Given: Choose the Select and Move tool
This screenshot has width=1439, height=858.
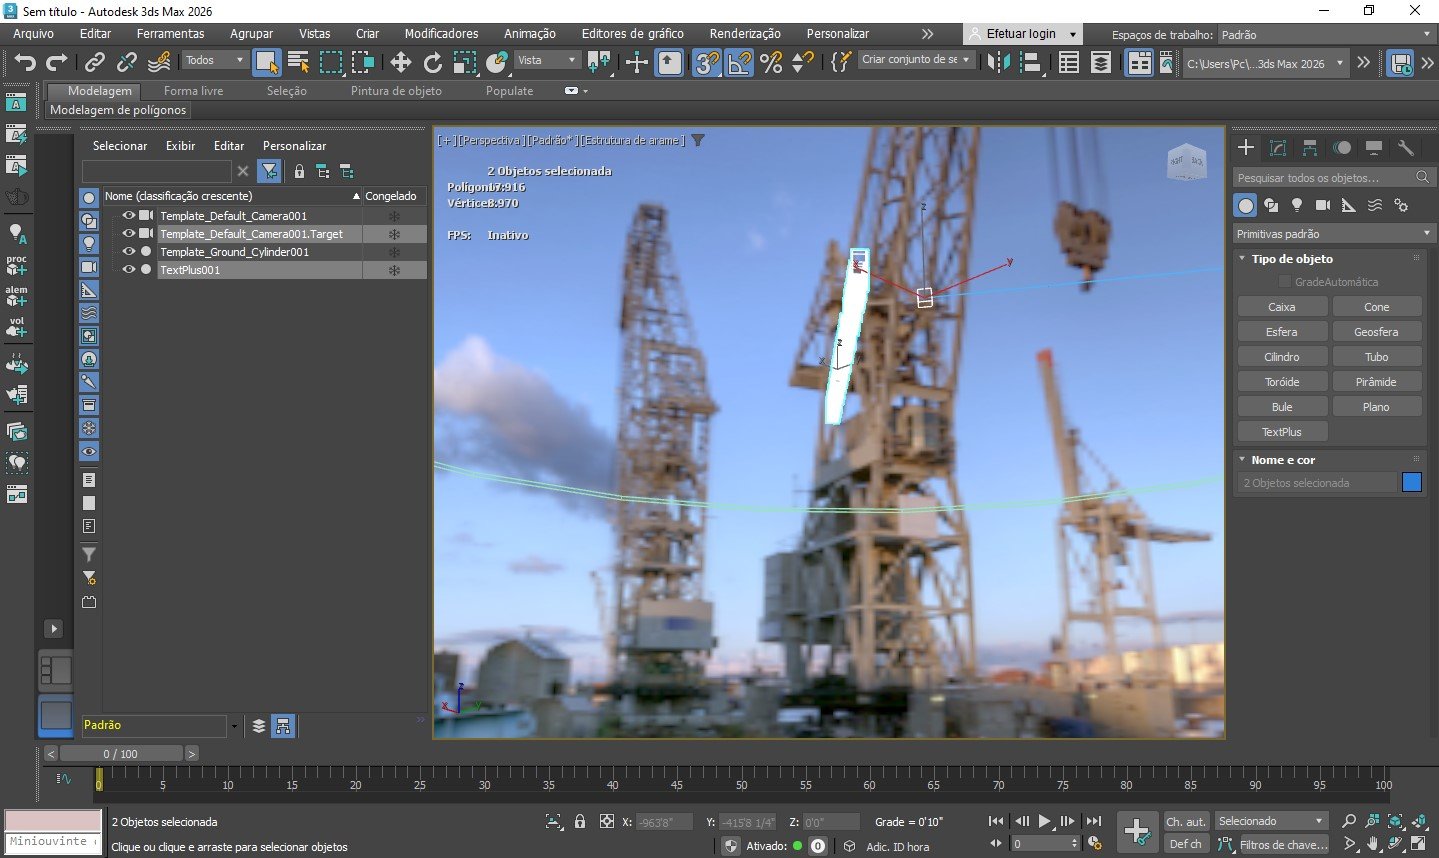Looking at the screenshot, I should point(400,62).
